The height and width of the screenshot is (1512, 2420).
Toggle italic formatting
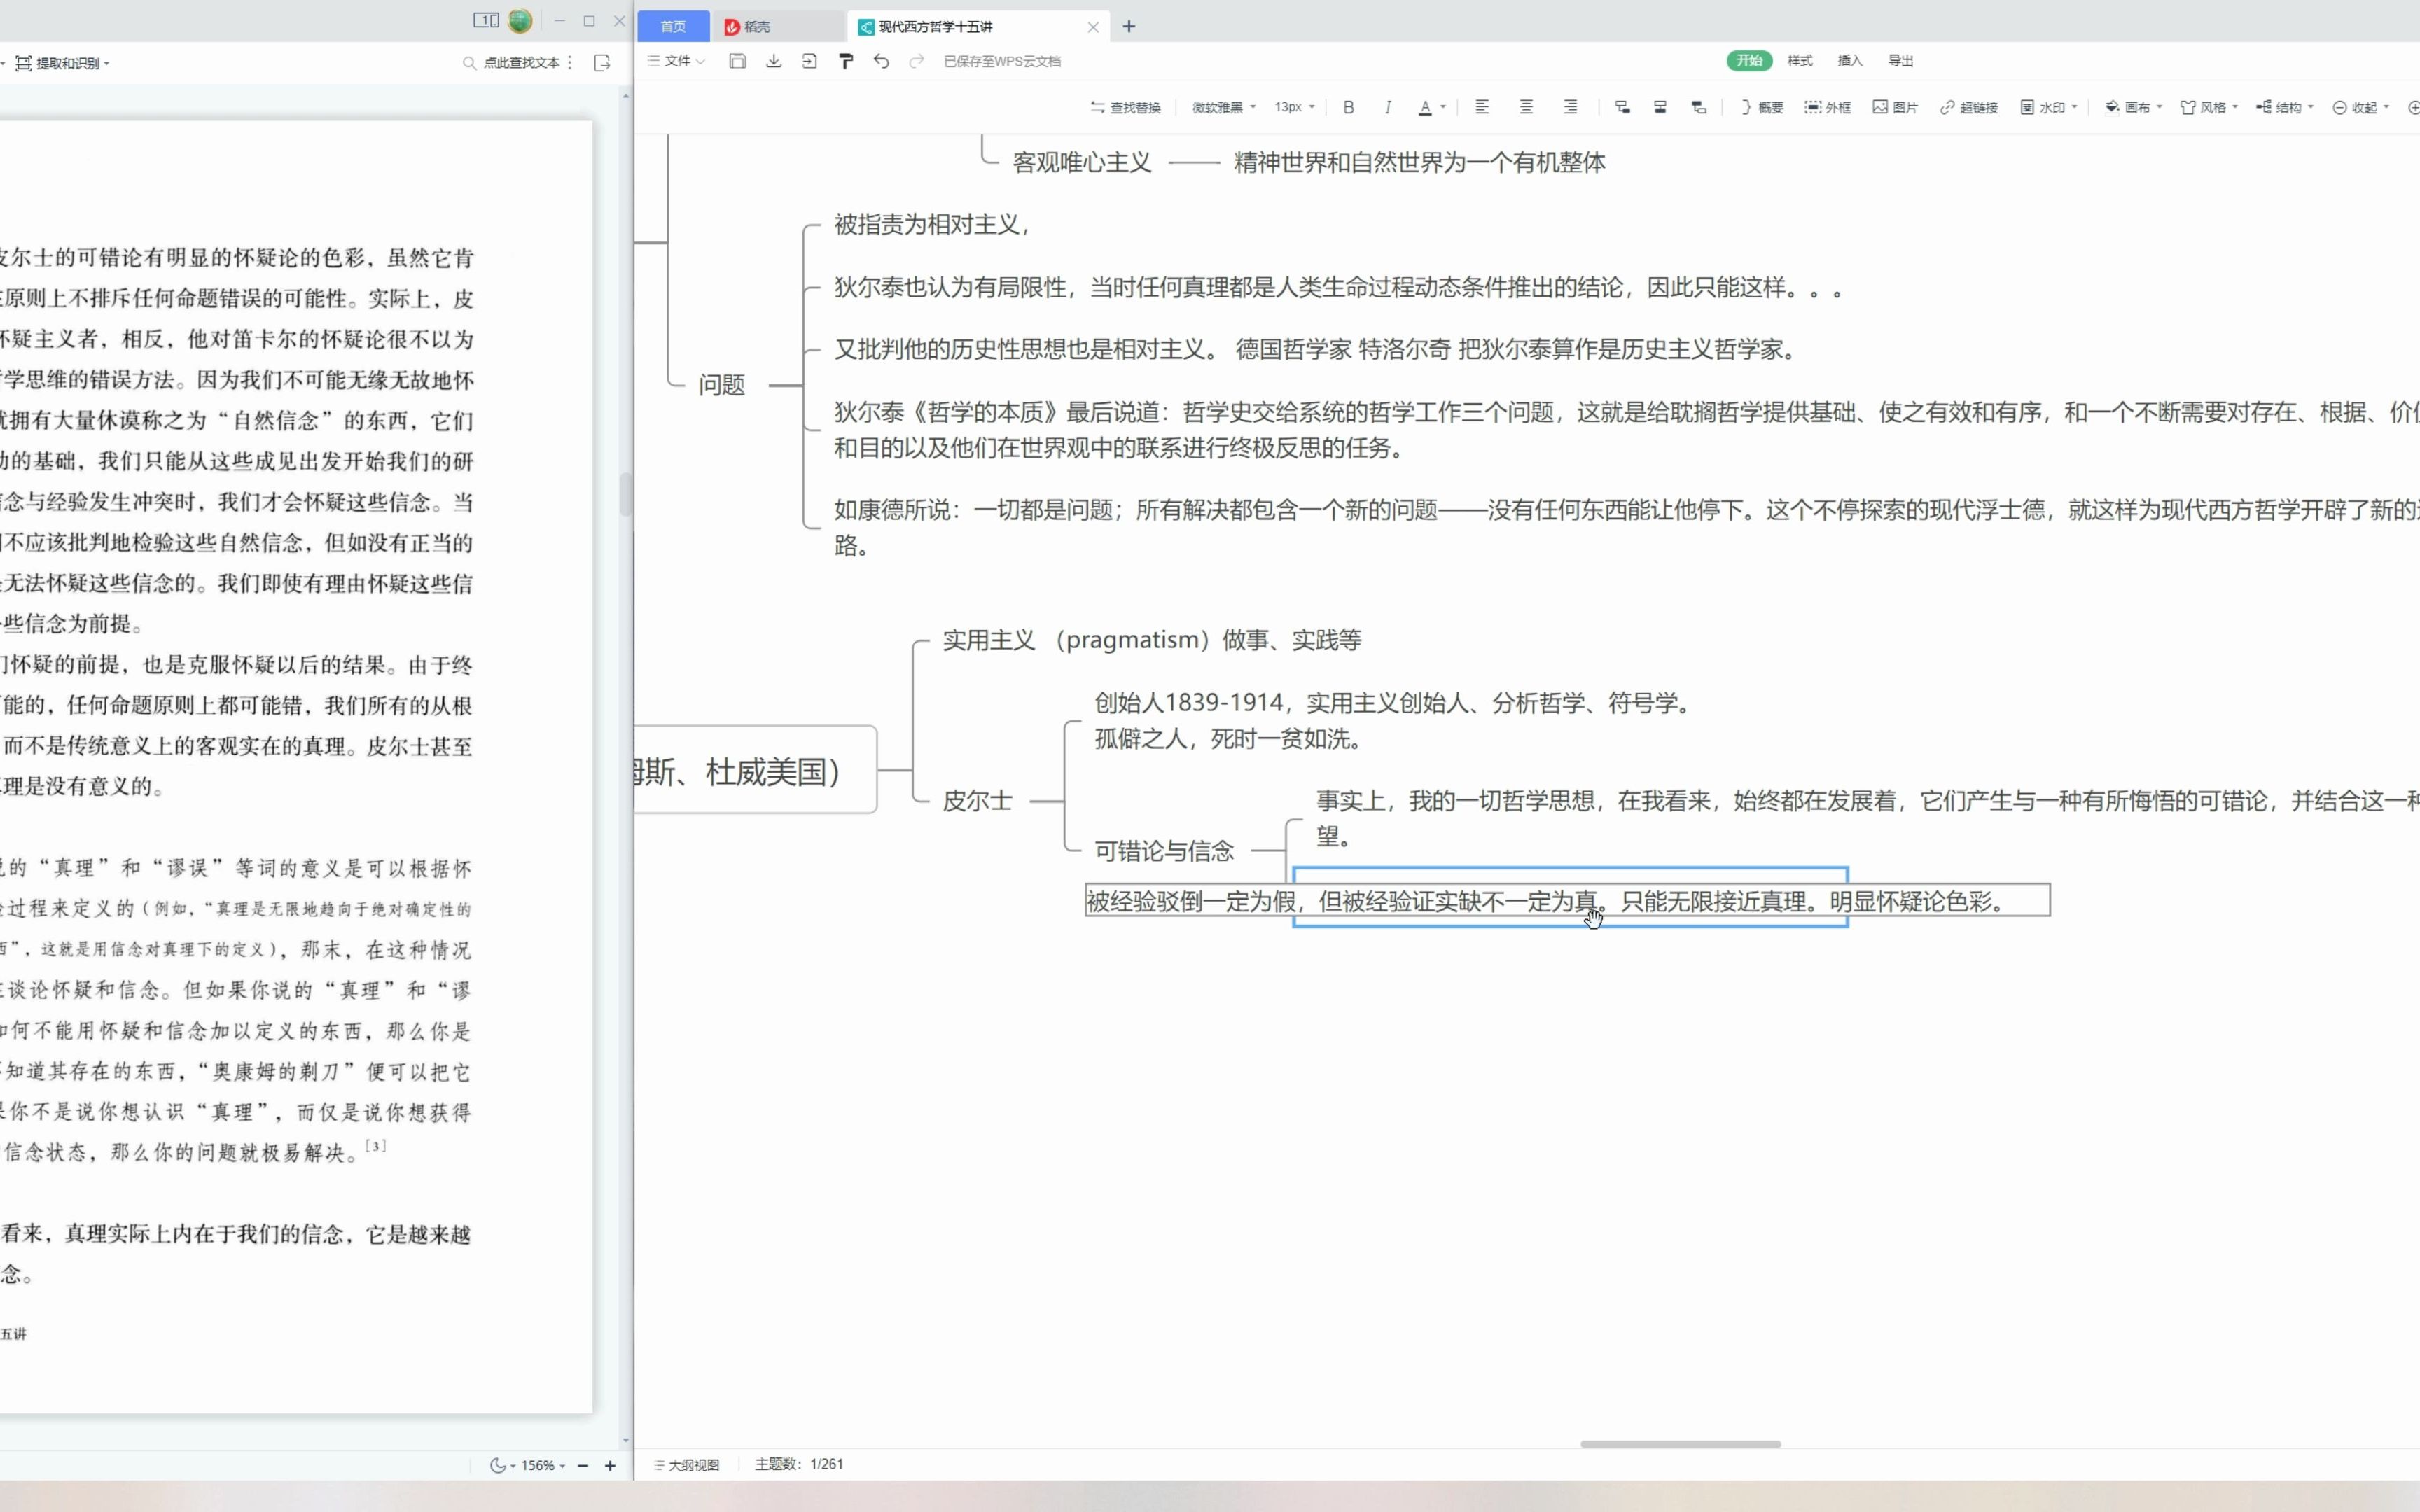[x=1387, y=107]
